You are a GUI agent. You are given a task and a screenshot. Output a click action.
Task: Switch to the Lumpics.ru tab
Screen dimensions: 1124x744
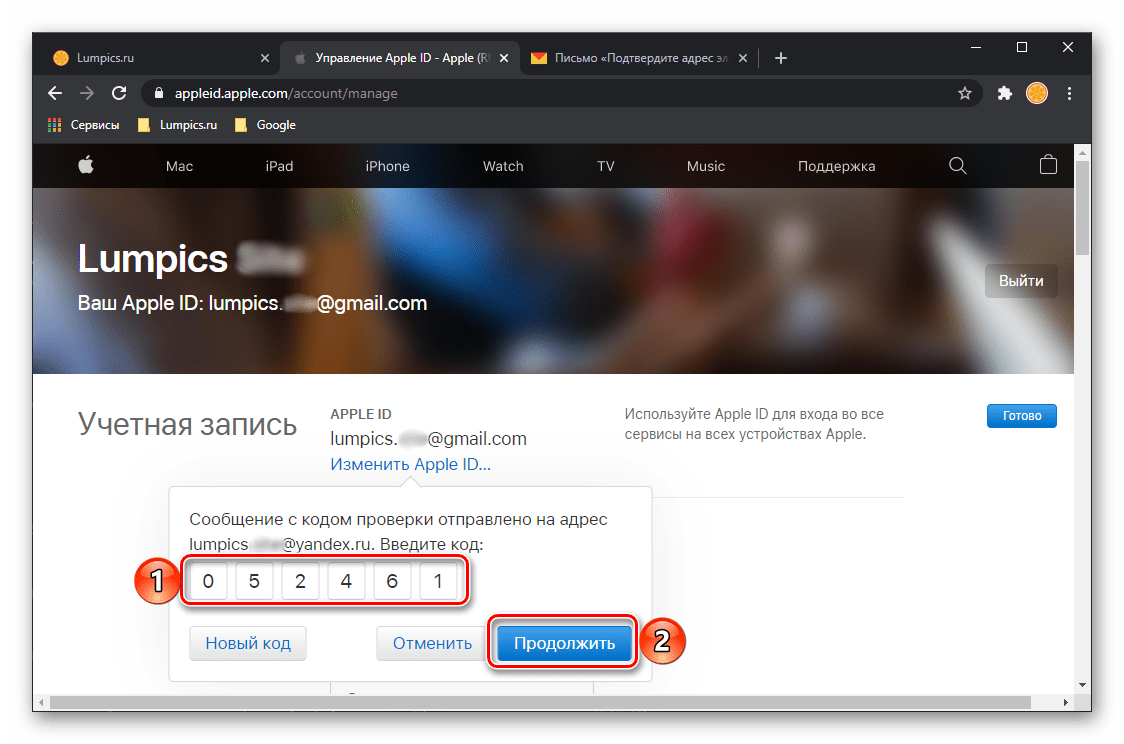point(150,58)
